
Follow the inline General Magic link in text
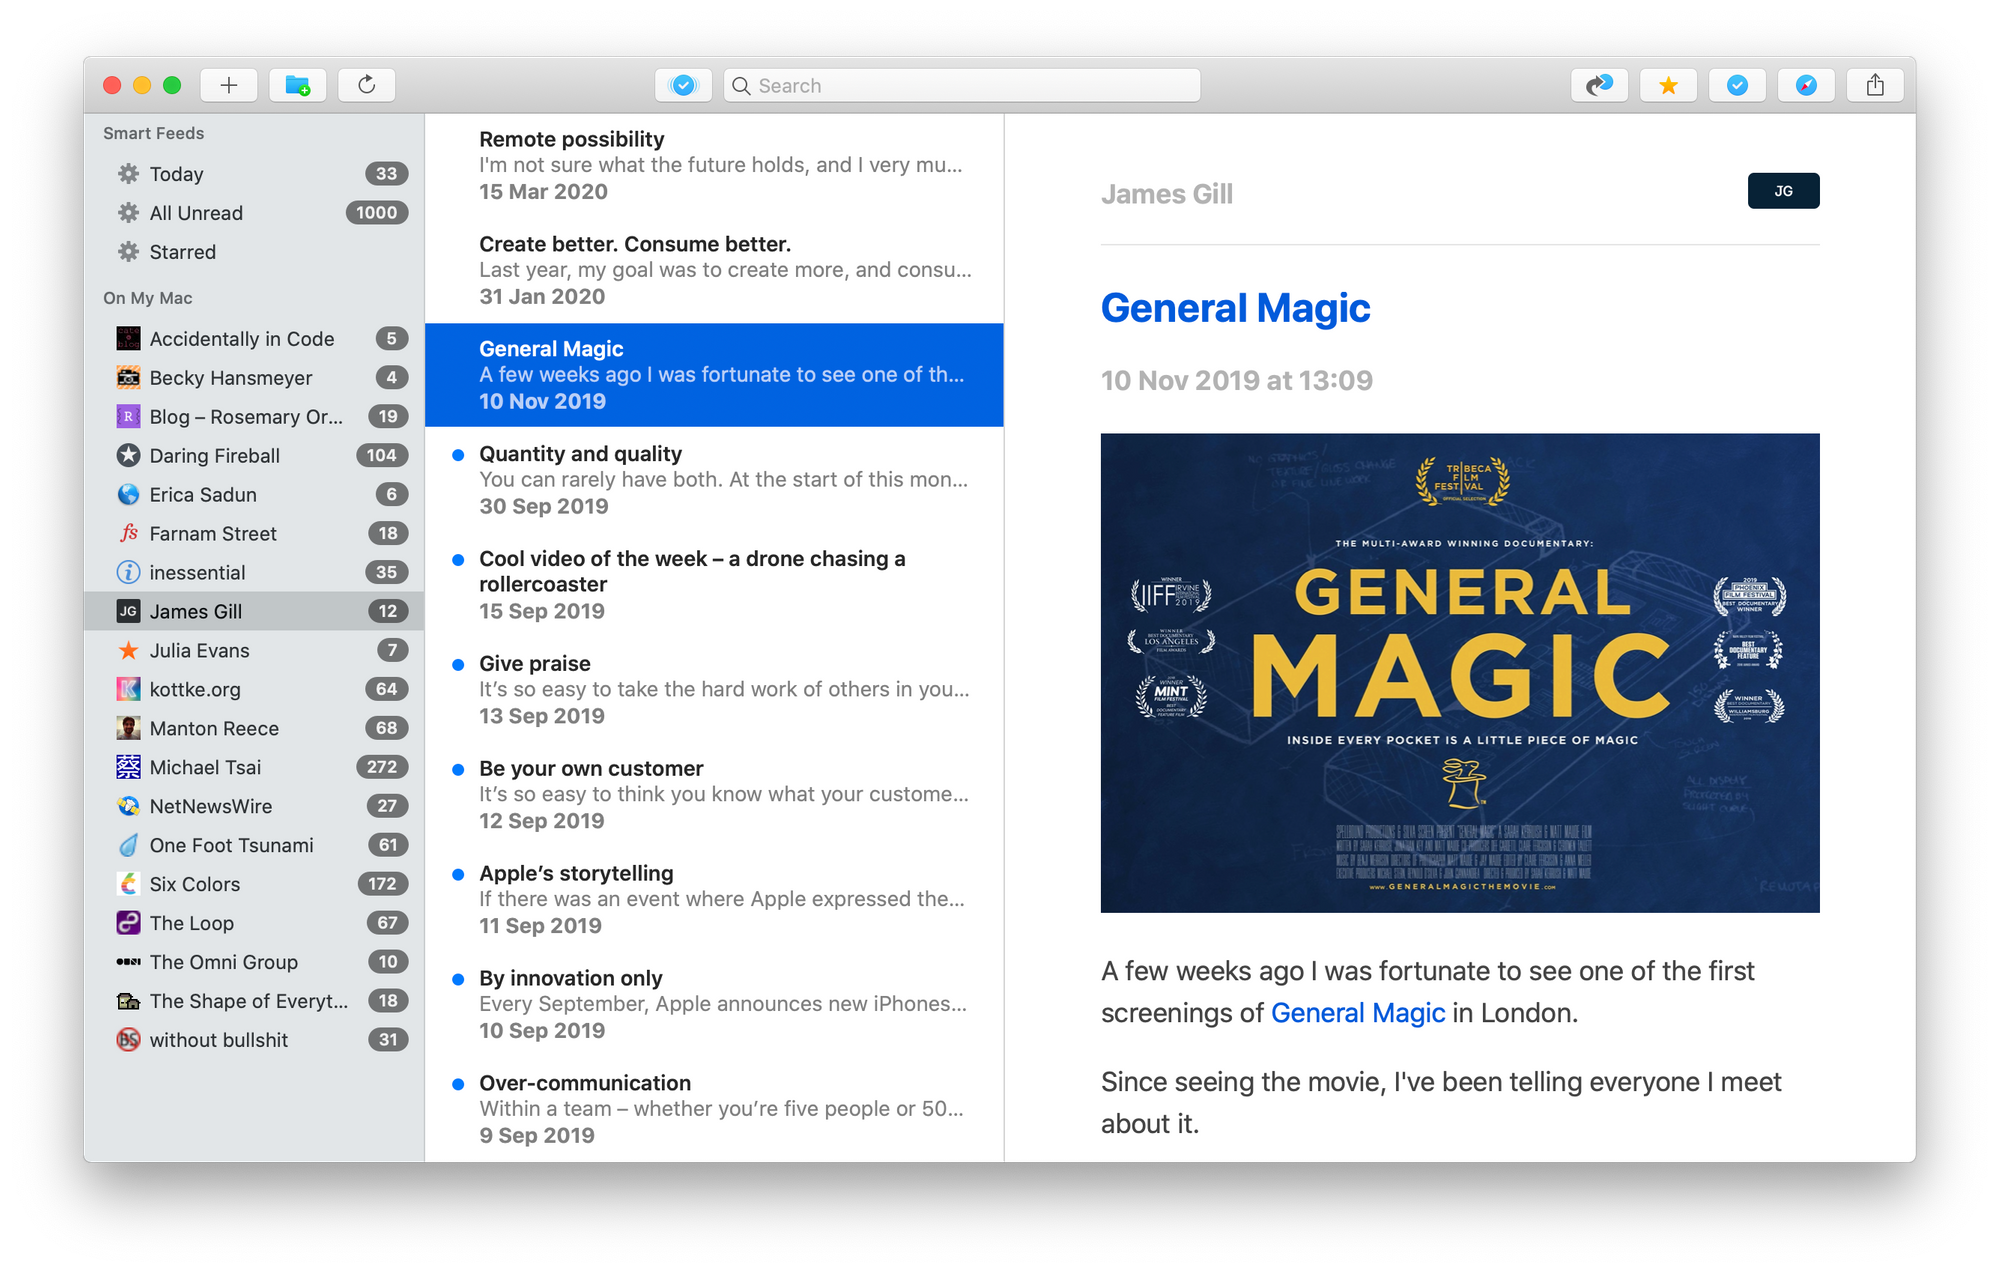1357,1013
